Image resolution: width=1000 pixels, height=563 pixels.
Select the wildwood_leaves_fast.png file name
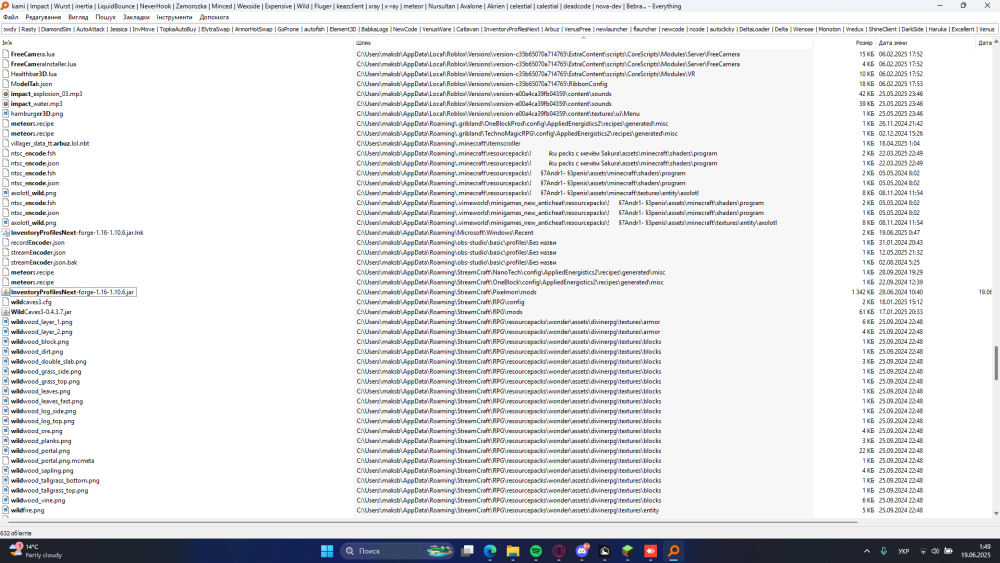coord(47,401)
